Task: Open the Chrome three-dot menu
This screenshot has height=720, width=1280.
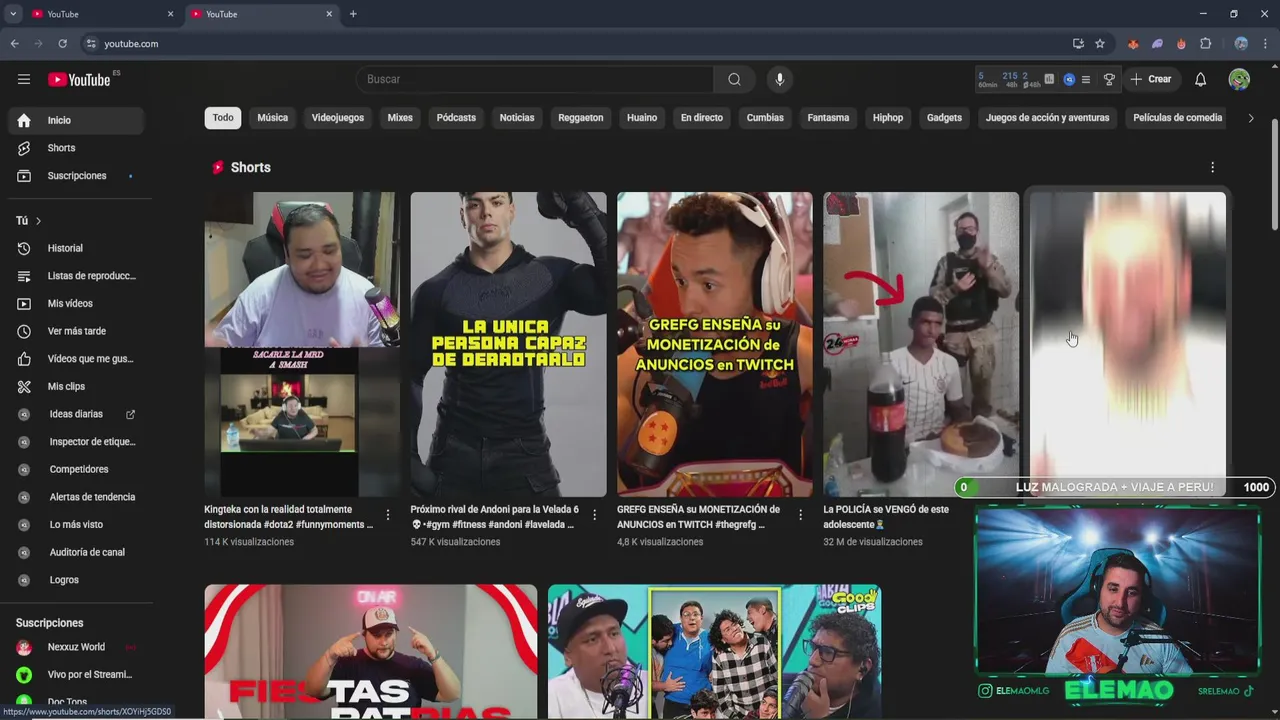Action: (x=1265, y=44)
